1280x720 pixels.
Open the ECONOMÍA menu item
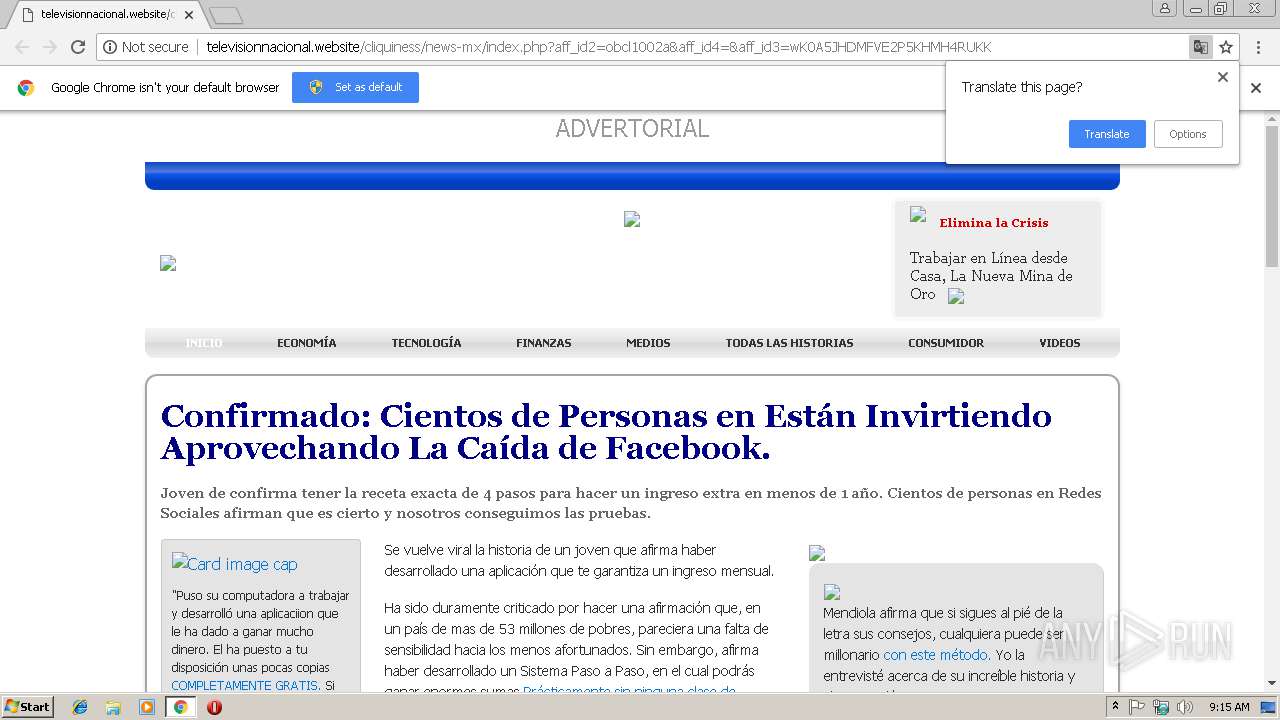click(306, 343)
